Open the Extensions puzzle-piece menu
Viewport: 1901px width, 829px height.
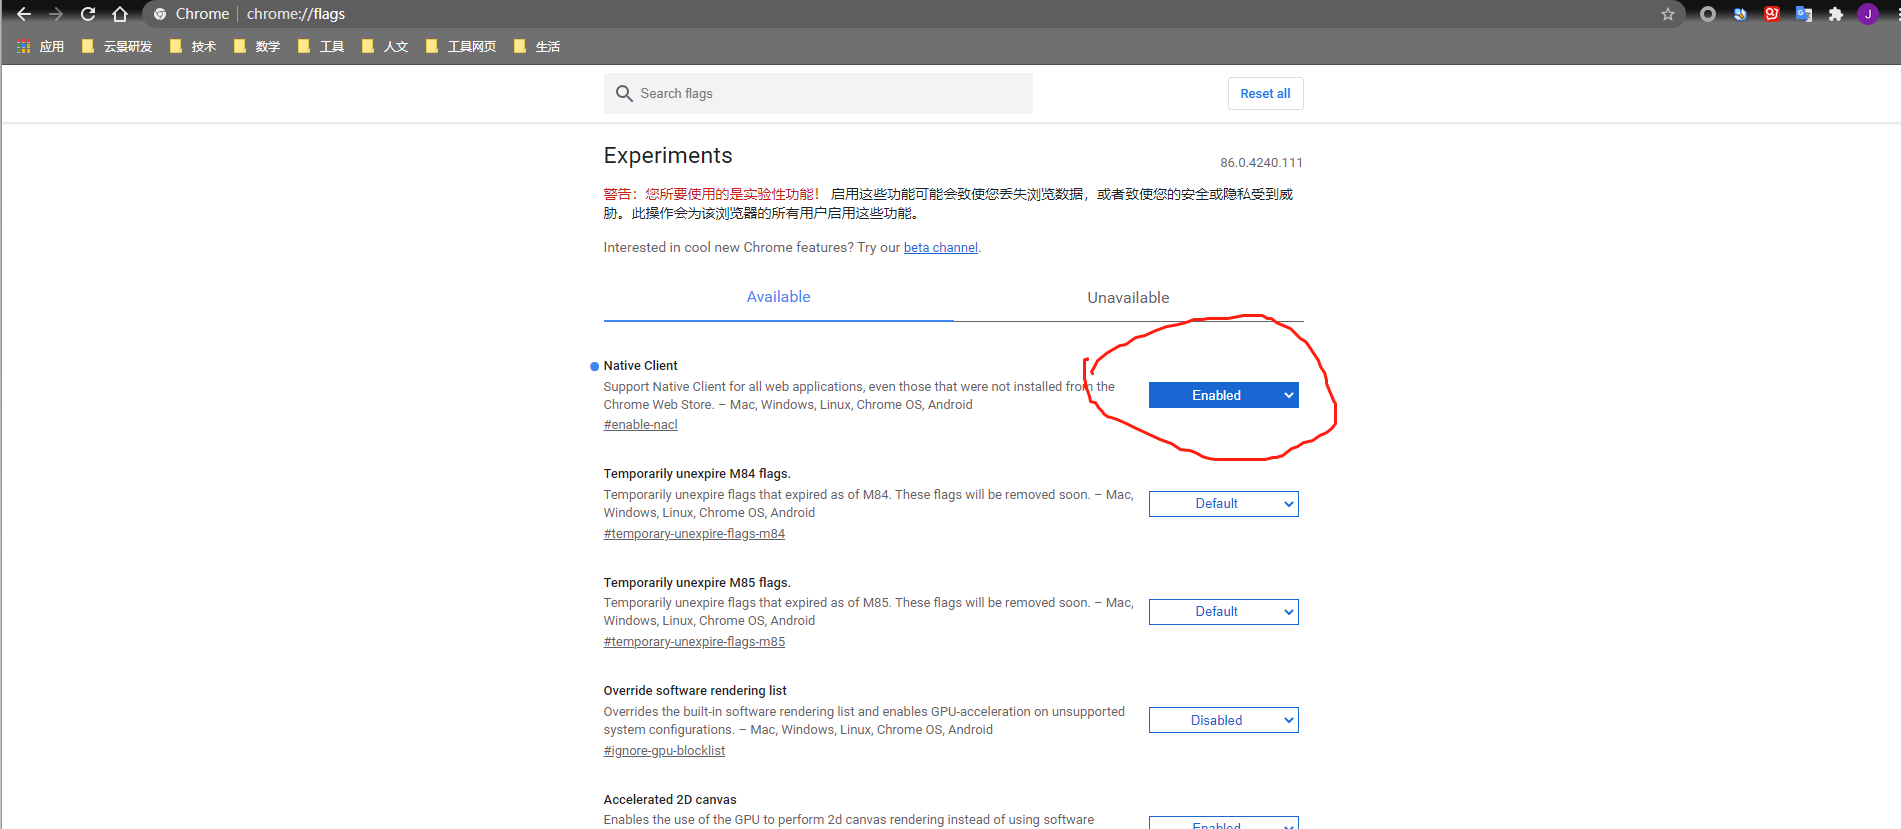point(1836,14)
